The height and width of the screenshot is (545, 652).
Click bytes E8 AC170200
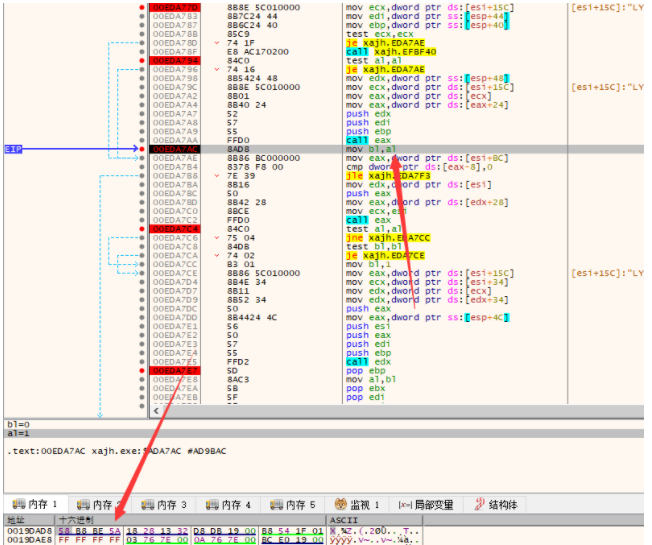point(258,52)
